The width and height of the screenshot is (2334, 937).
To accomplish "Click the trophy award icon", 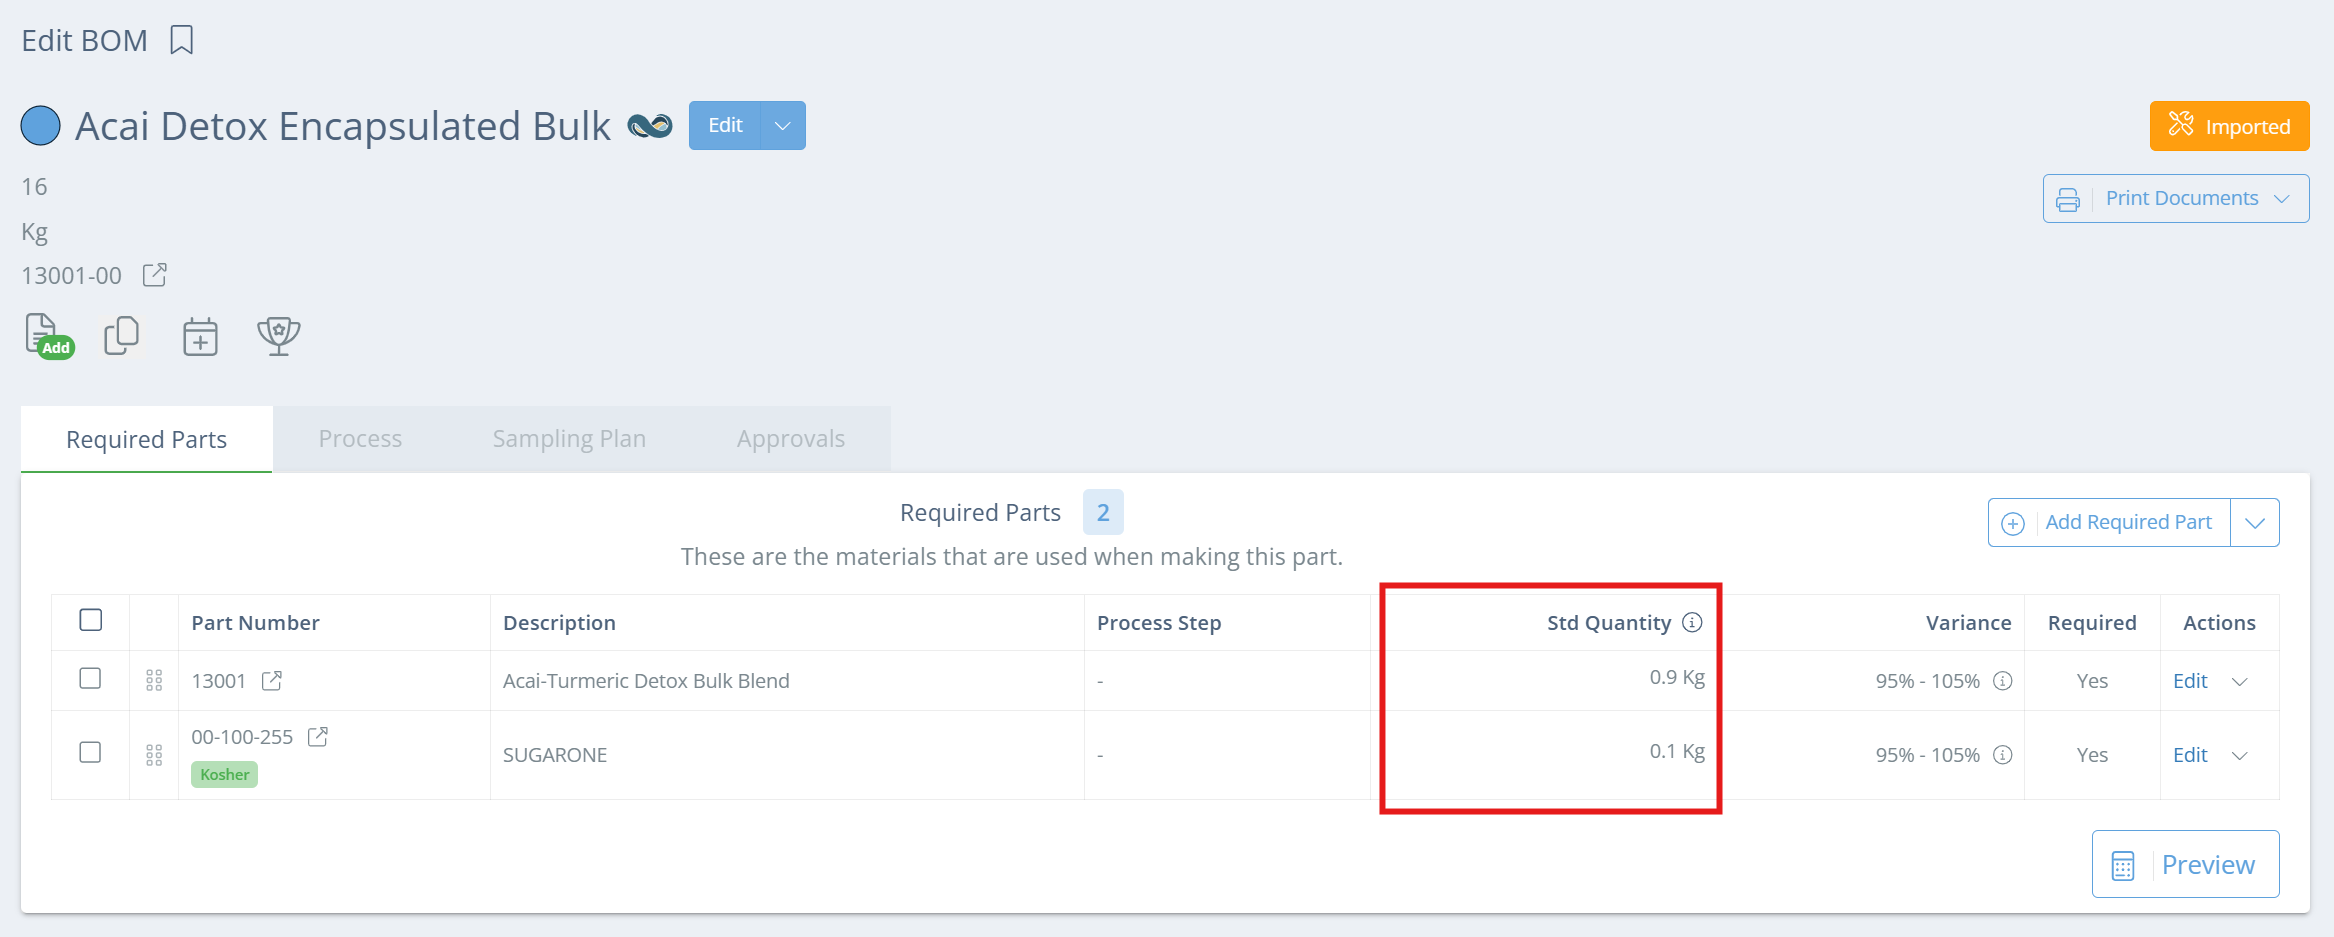I will pyautogui.click(x=279, y=336).
